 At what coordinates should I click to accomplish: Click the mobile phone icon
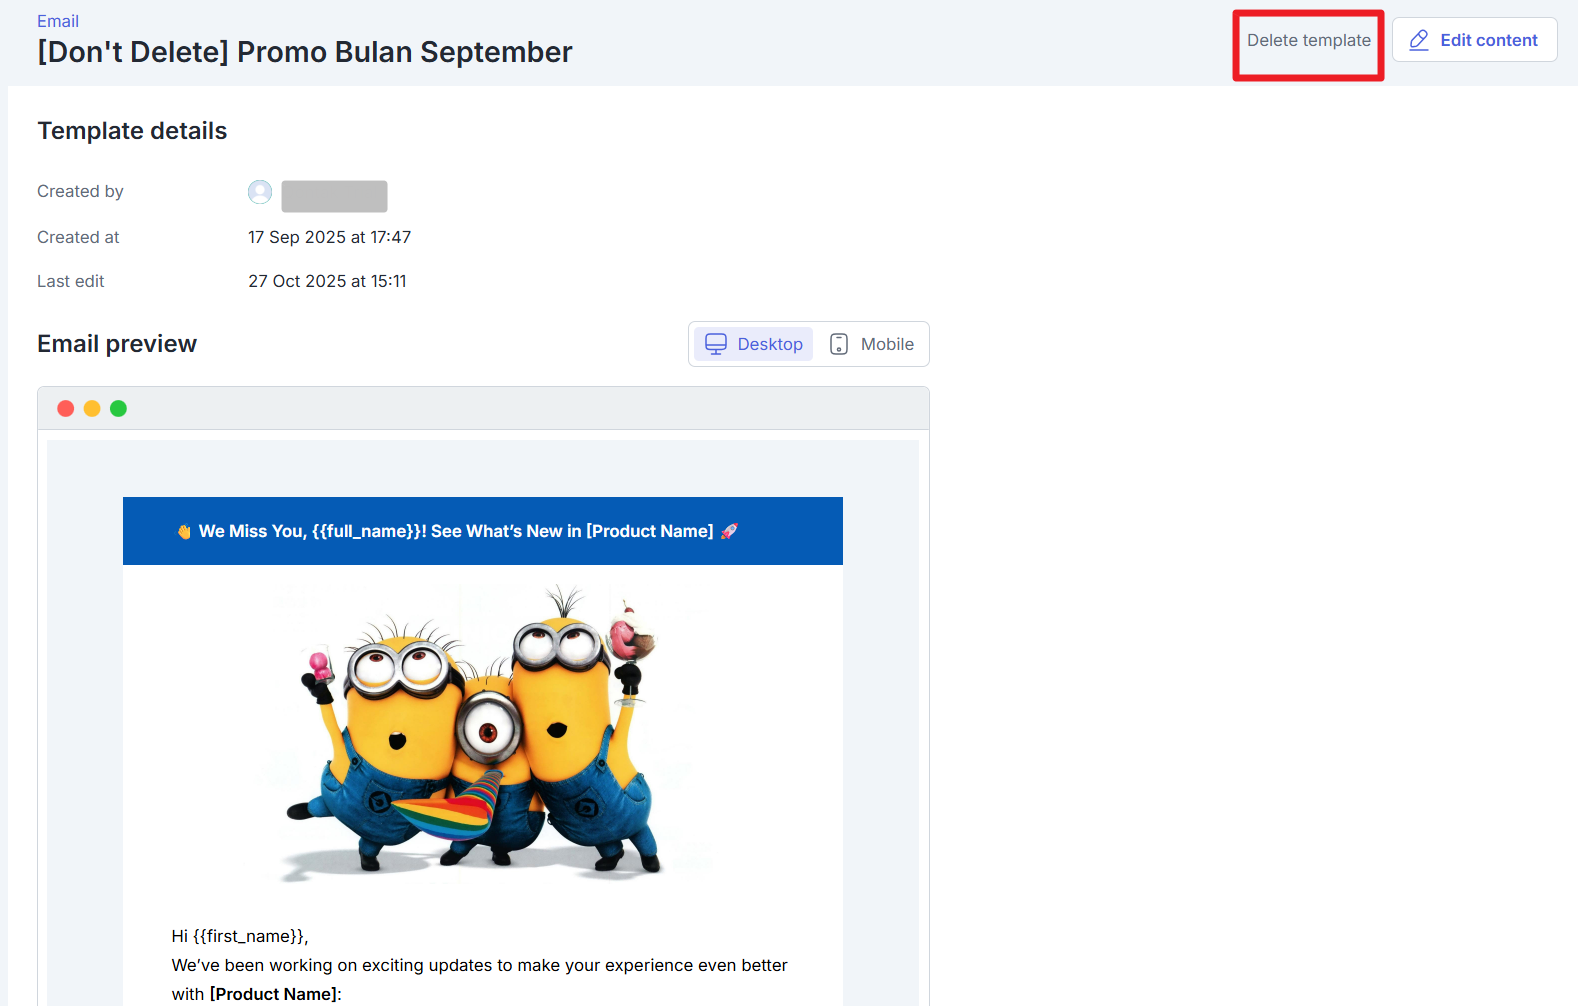(839, 344)
